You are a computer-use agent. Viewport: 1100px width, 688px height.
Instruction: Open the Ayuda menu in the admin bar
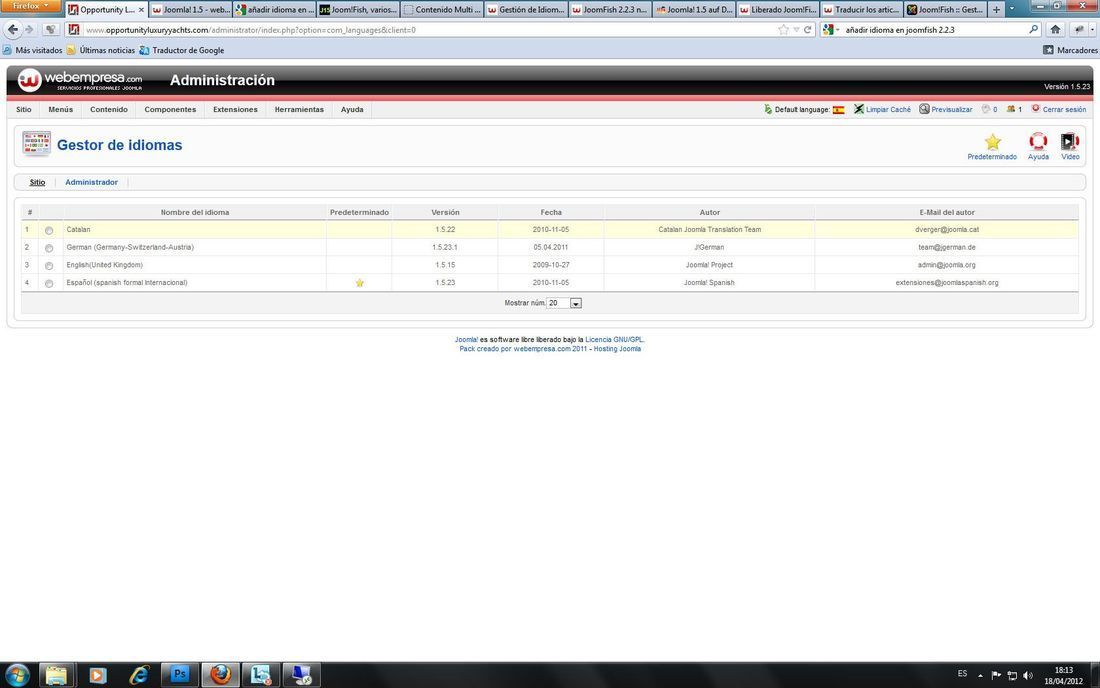352,109
